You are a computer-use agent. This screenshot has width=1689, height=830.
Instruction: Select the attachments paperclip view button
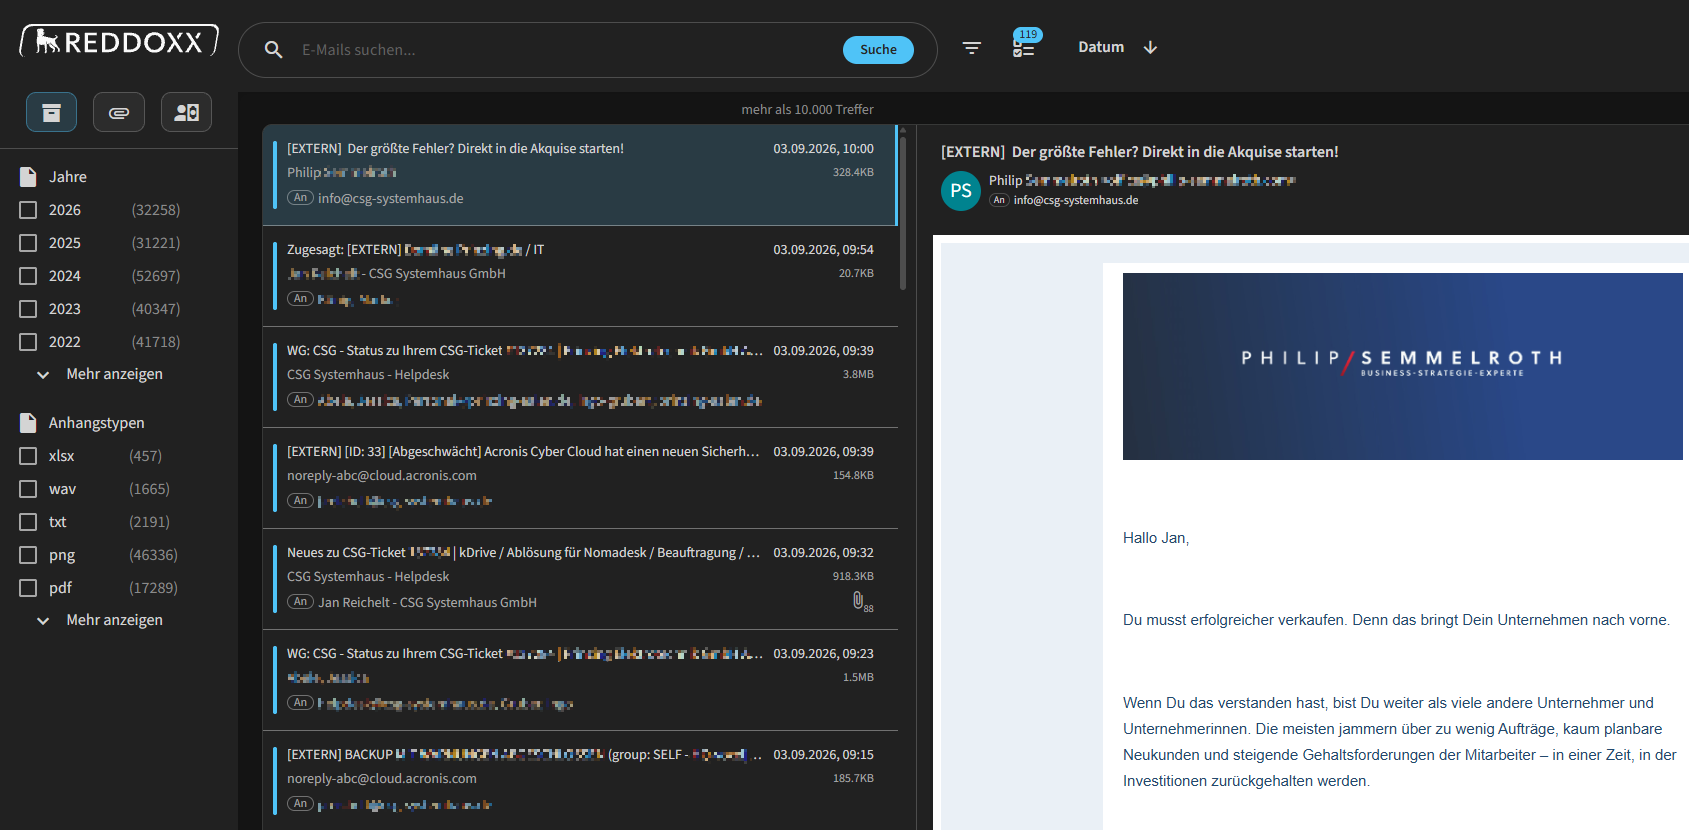[x=119, y=112]
